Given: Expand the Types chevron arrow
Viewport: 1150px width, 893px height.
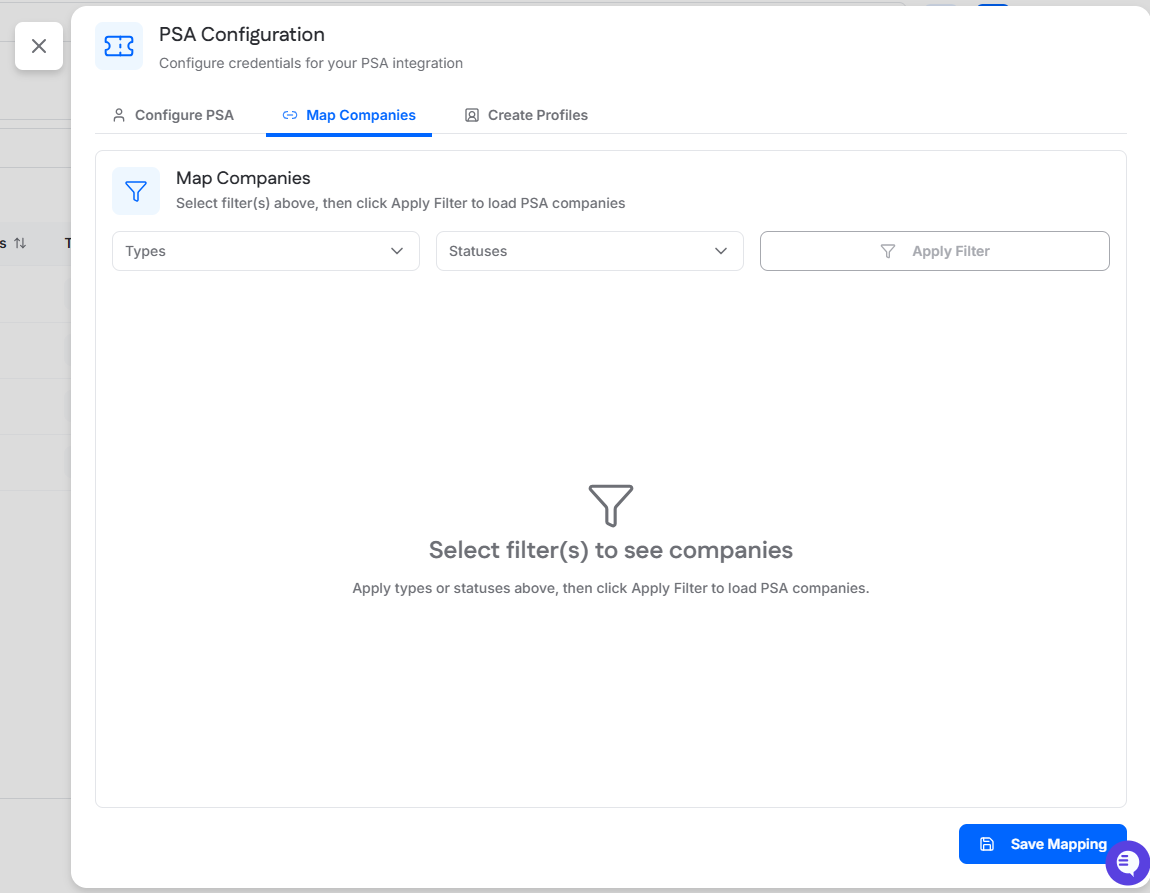Looking at the screenshot, I should click(x=397, y=251).
